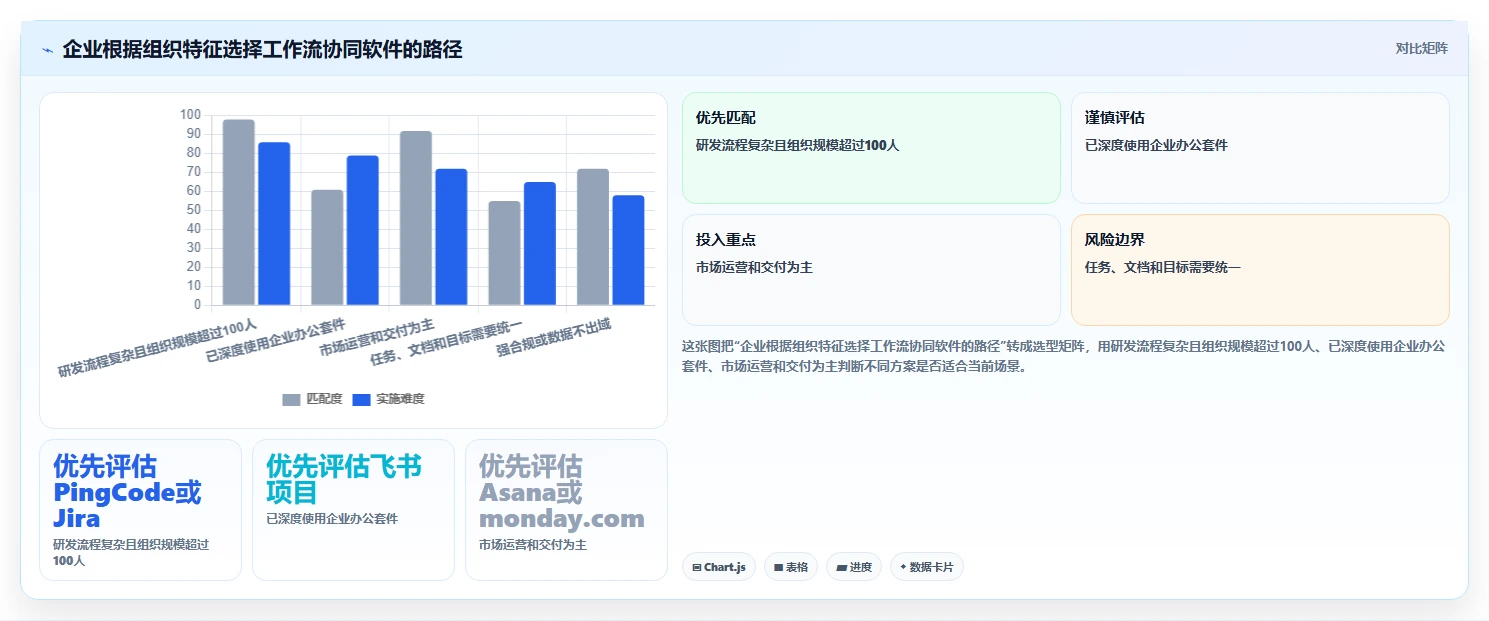Click the gray 匹配度 bar for 已深度使用企业办公套件
The height and width of the screenshot is (621, 1489).
click(x=327, y=247)
